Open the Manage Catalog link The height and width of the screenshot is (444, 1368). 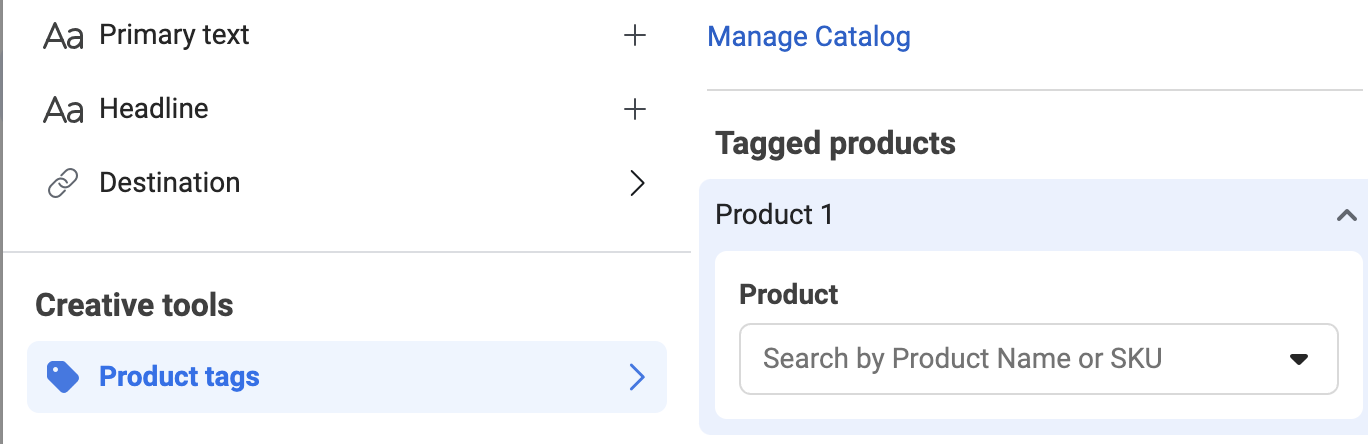coord(809,38)
